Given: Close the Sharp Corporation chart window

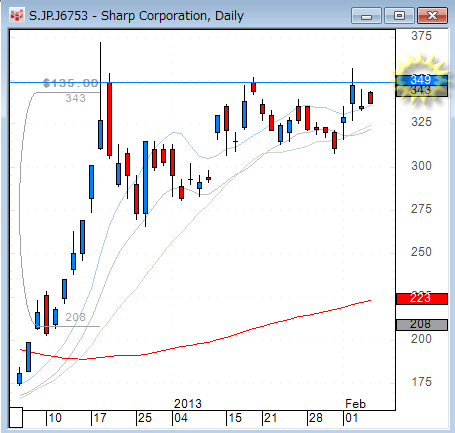Looking at the screenshot, I should 432,16.
